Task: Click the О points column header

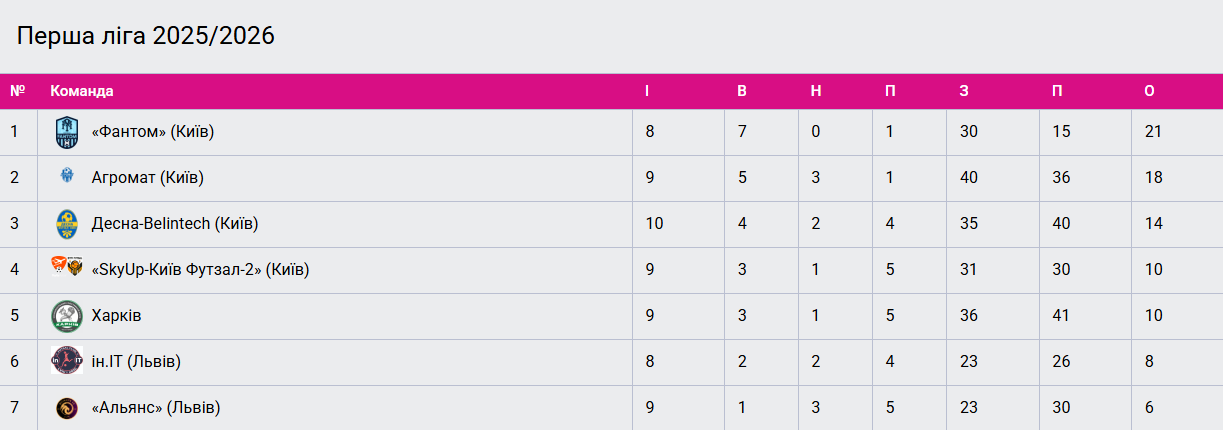Action: 1149,91
